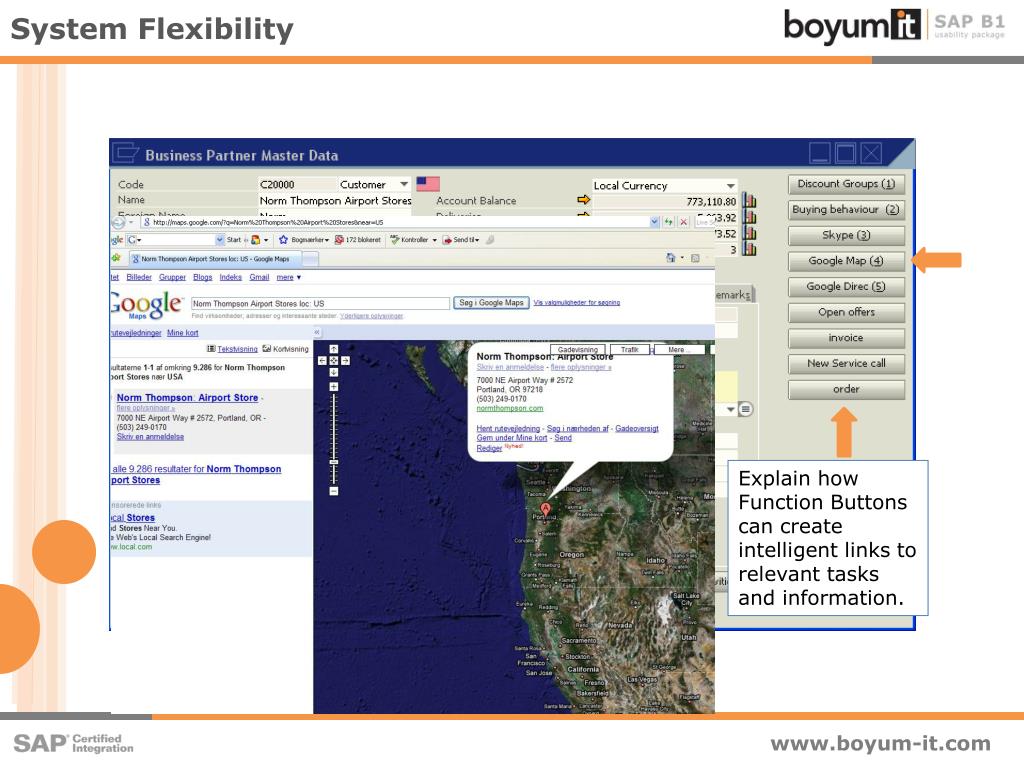Click the map zoom slider handle
1024x768 pixels.
click(x=334, y=462)
